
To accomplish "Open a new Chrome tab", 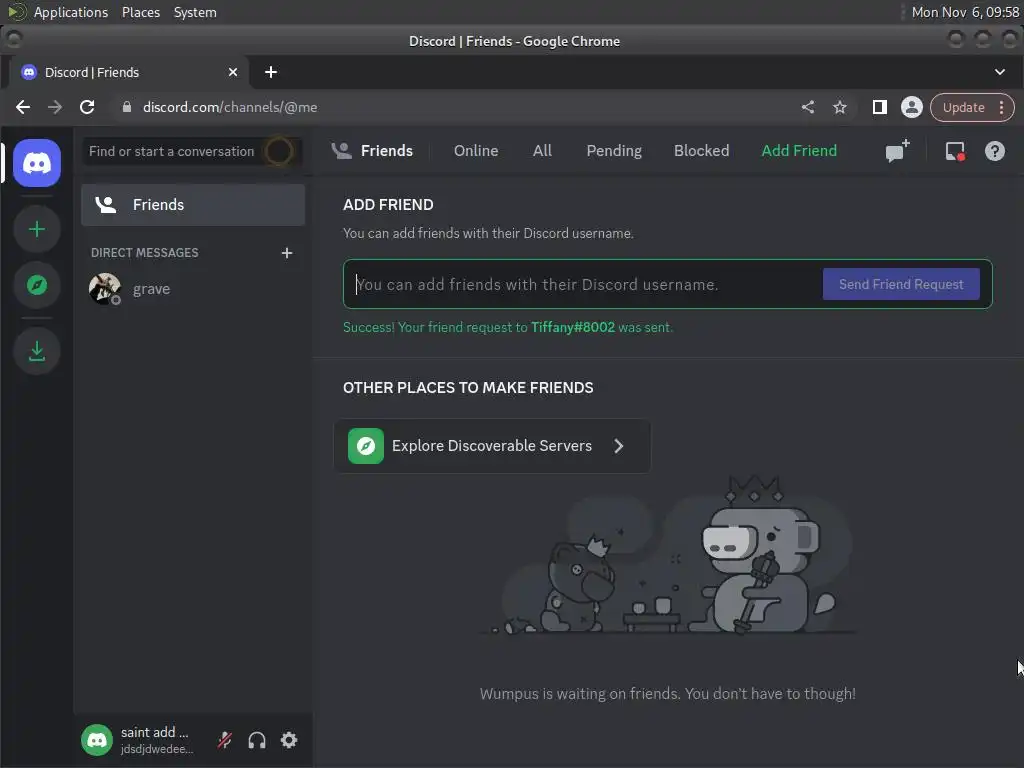I will point(271,72).
